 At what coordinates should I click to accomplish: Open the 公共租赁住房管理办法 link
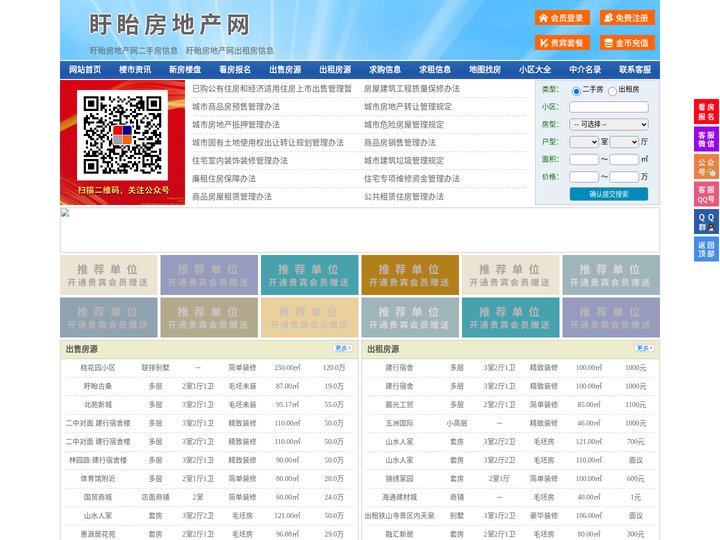point(404,197)
